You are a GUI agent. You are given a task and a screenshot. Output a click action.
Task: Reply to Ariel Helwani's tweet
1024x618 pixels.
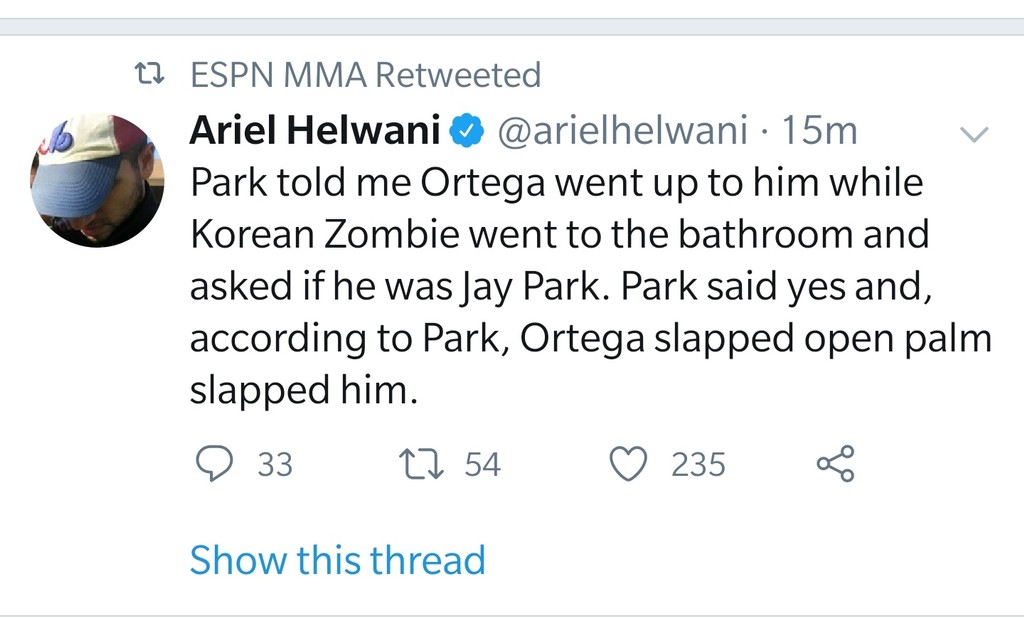(212, 464)
